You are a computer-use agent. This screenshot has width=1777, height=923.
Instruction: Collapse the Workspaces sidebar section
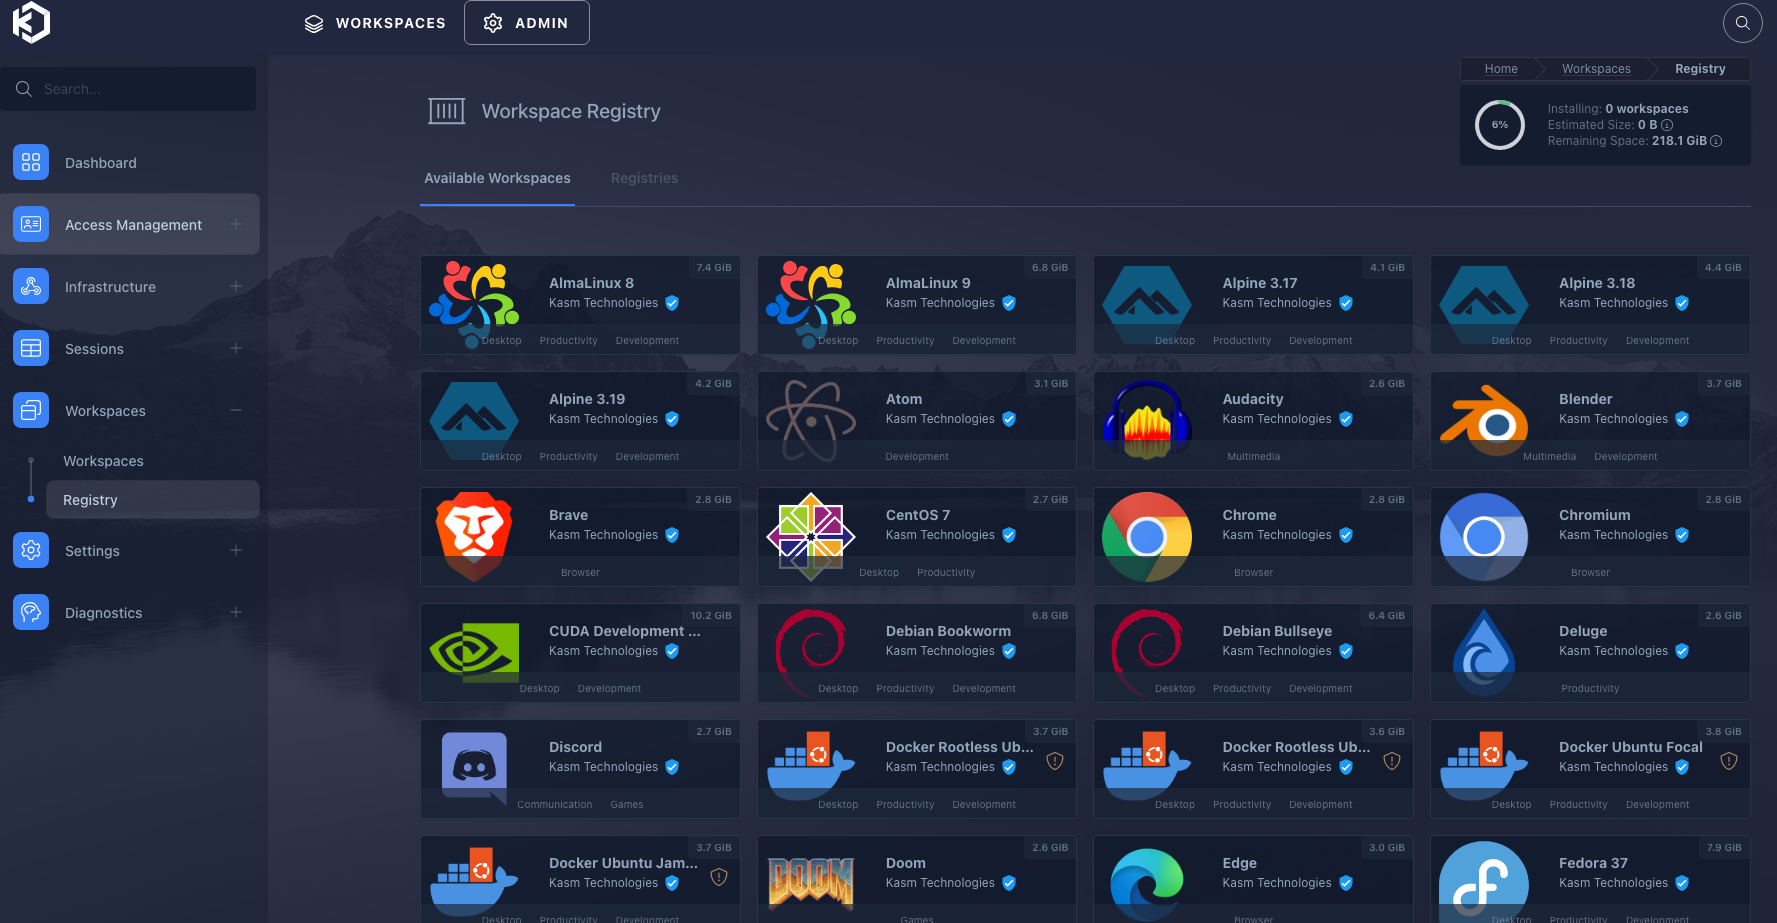point(236,410)
